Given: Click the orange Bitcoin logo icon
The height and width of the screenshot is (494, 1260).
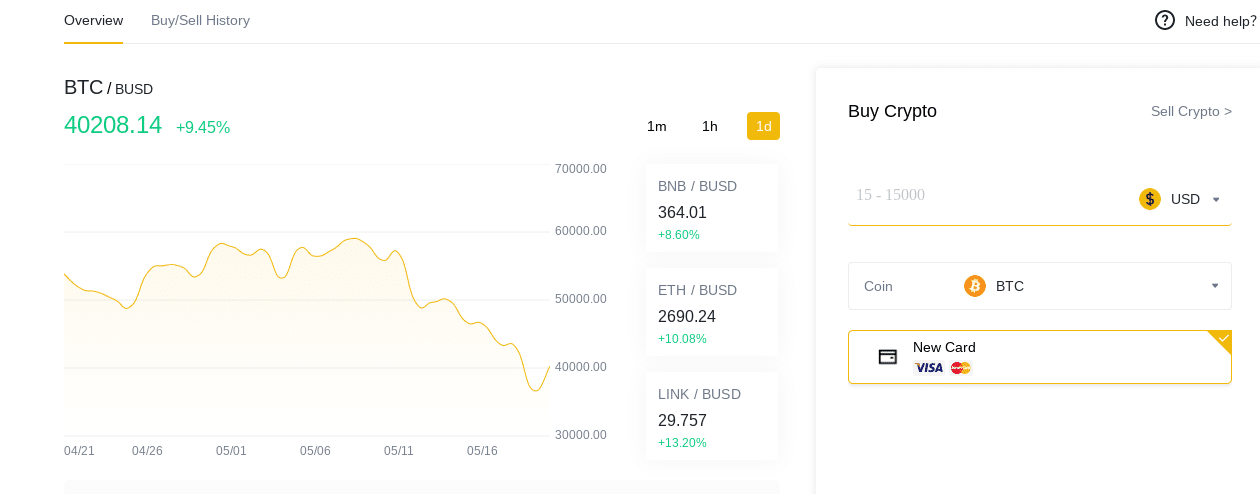Looking at the screenshot, I should [975, 286].
